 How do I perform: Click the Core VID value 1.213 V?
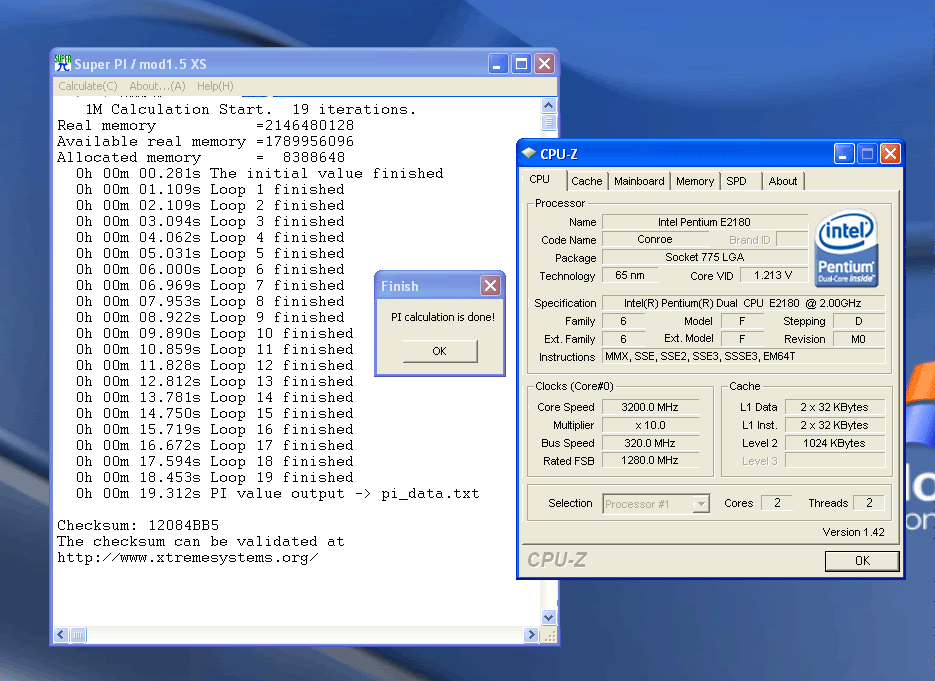(x=773, y=275)
